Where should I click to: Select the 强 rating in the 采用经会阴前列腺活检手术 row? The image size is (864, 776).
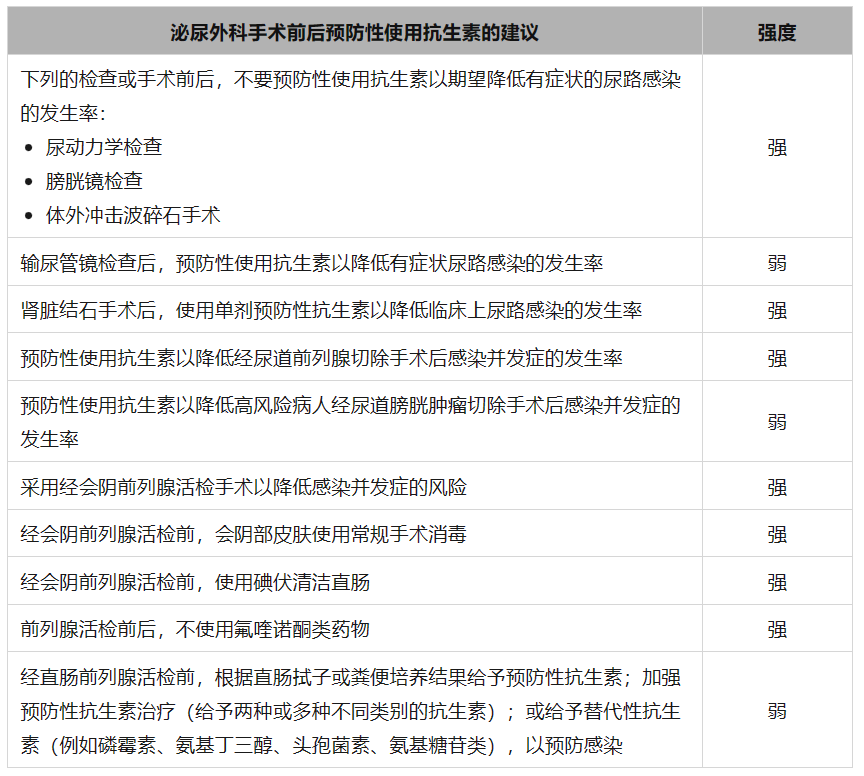(777, 487)
